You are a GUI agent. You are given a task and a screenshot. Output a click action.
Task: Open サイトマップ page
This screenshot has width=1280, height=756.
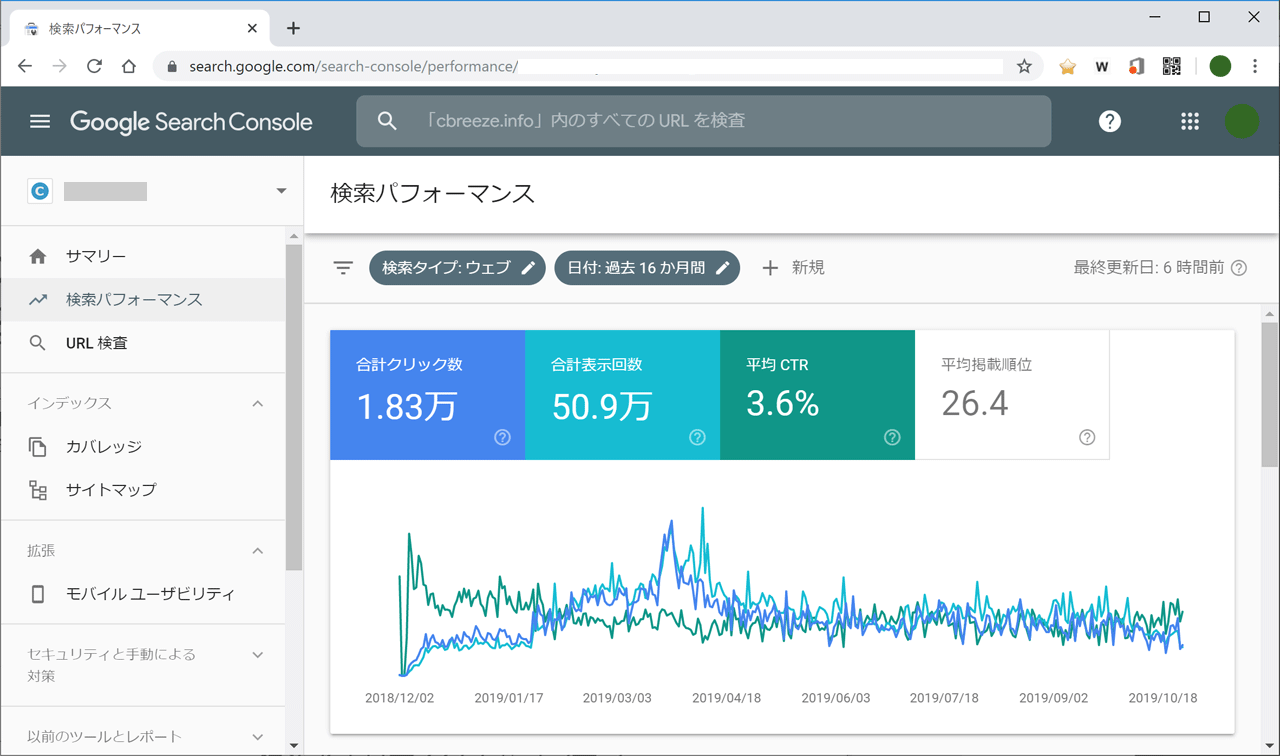click(144, 490)
